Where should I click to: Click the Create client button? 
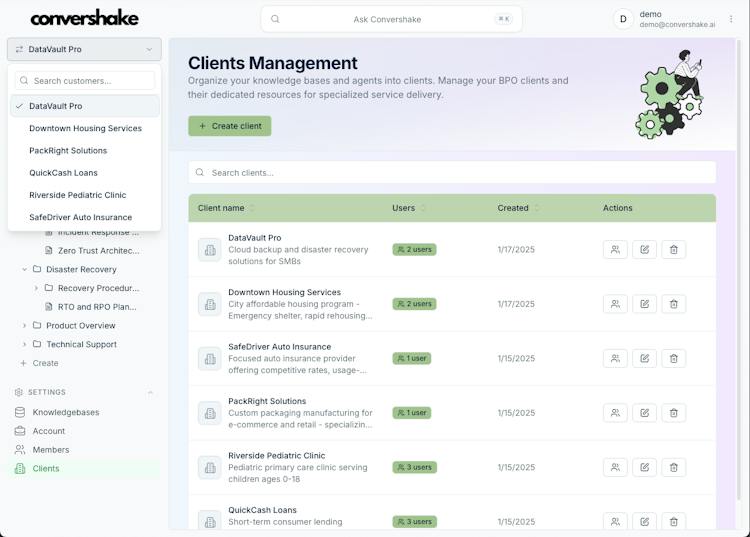[x=230, y=126]
